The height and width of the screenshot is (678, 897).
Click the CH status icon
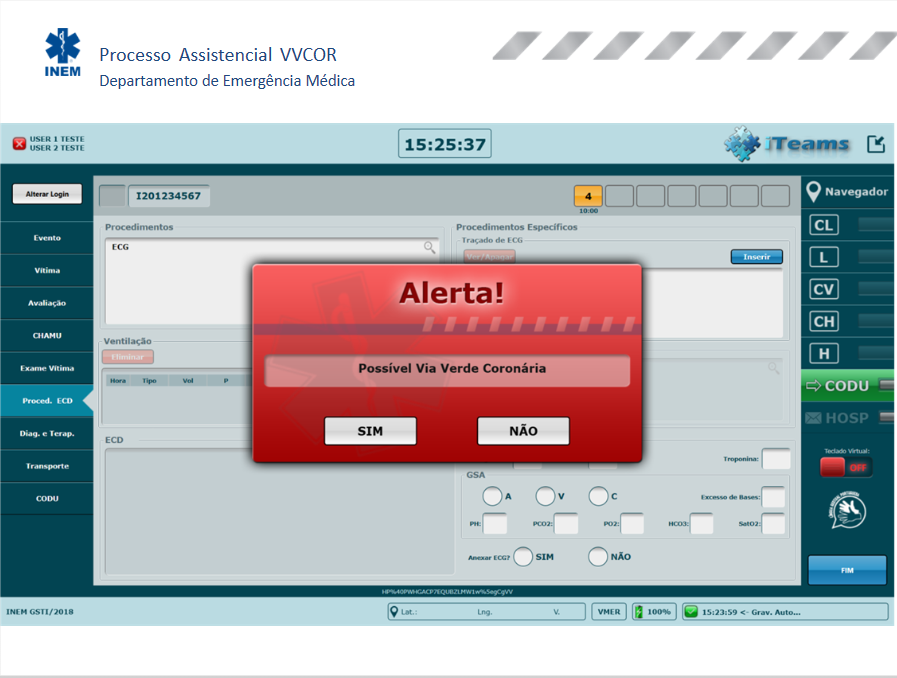[824, 322]
